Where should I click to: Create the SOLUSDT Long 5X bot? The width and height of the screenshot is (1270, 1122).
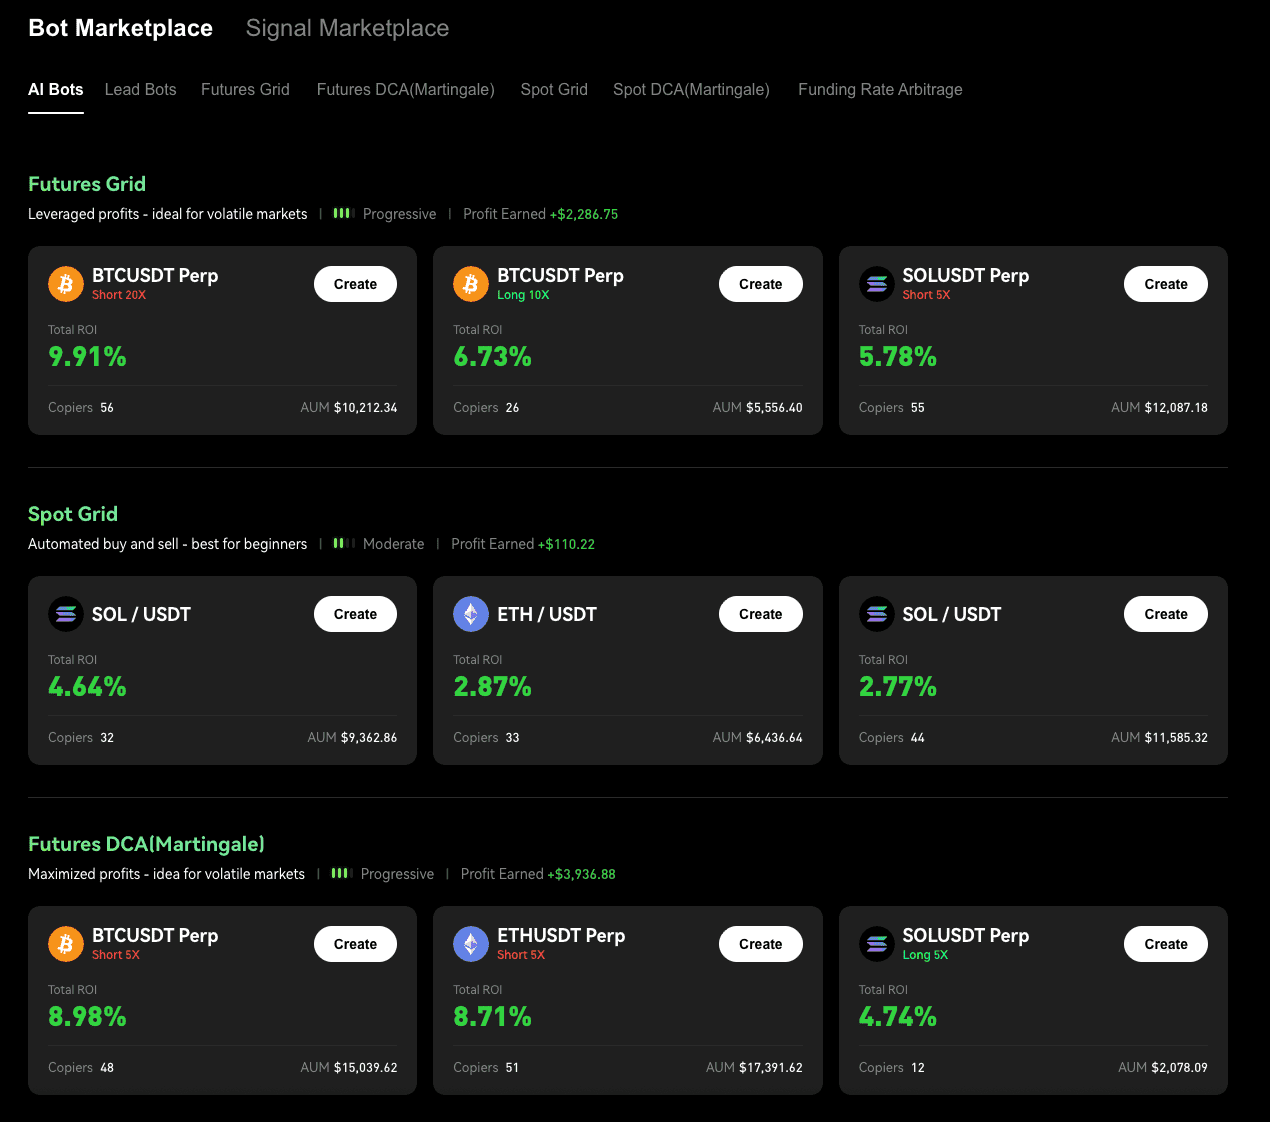(1165, 944)
